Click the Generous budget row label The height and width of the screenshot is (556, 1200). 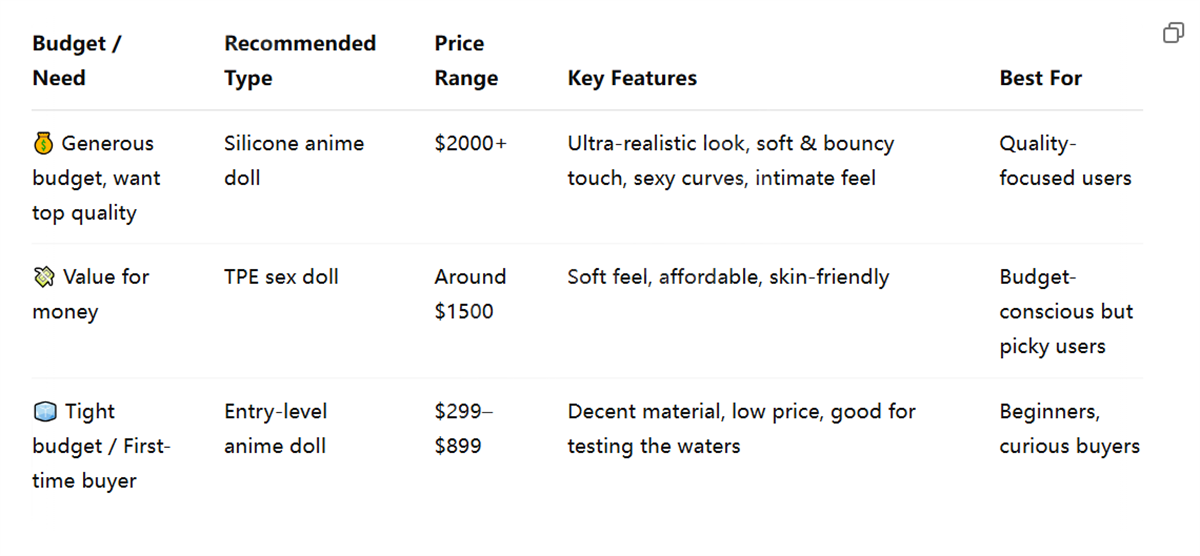tap(96, 178)
